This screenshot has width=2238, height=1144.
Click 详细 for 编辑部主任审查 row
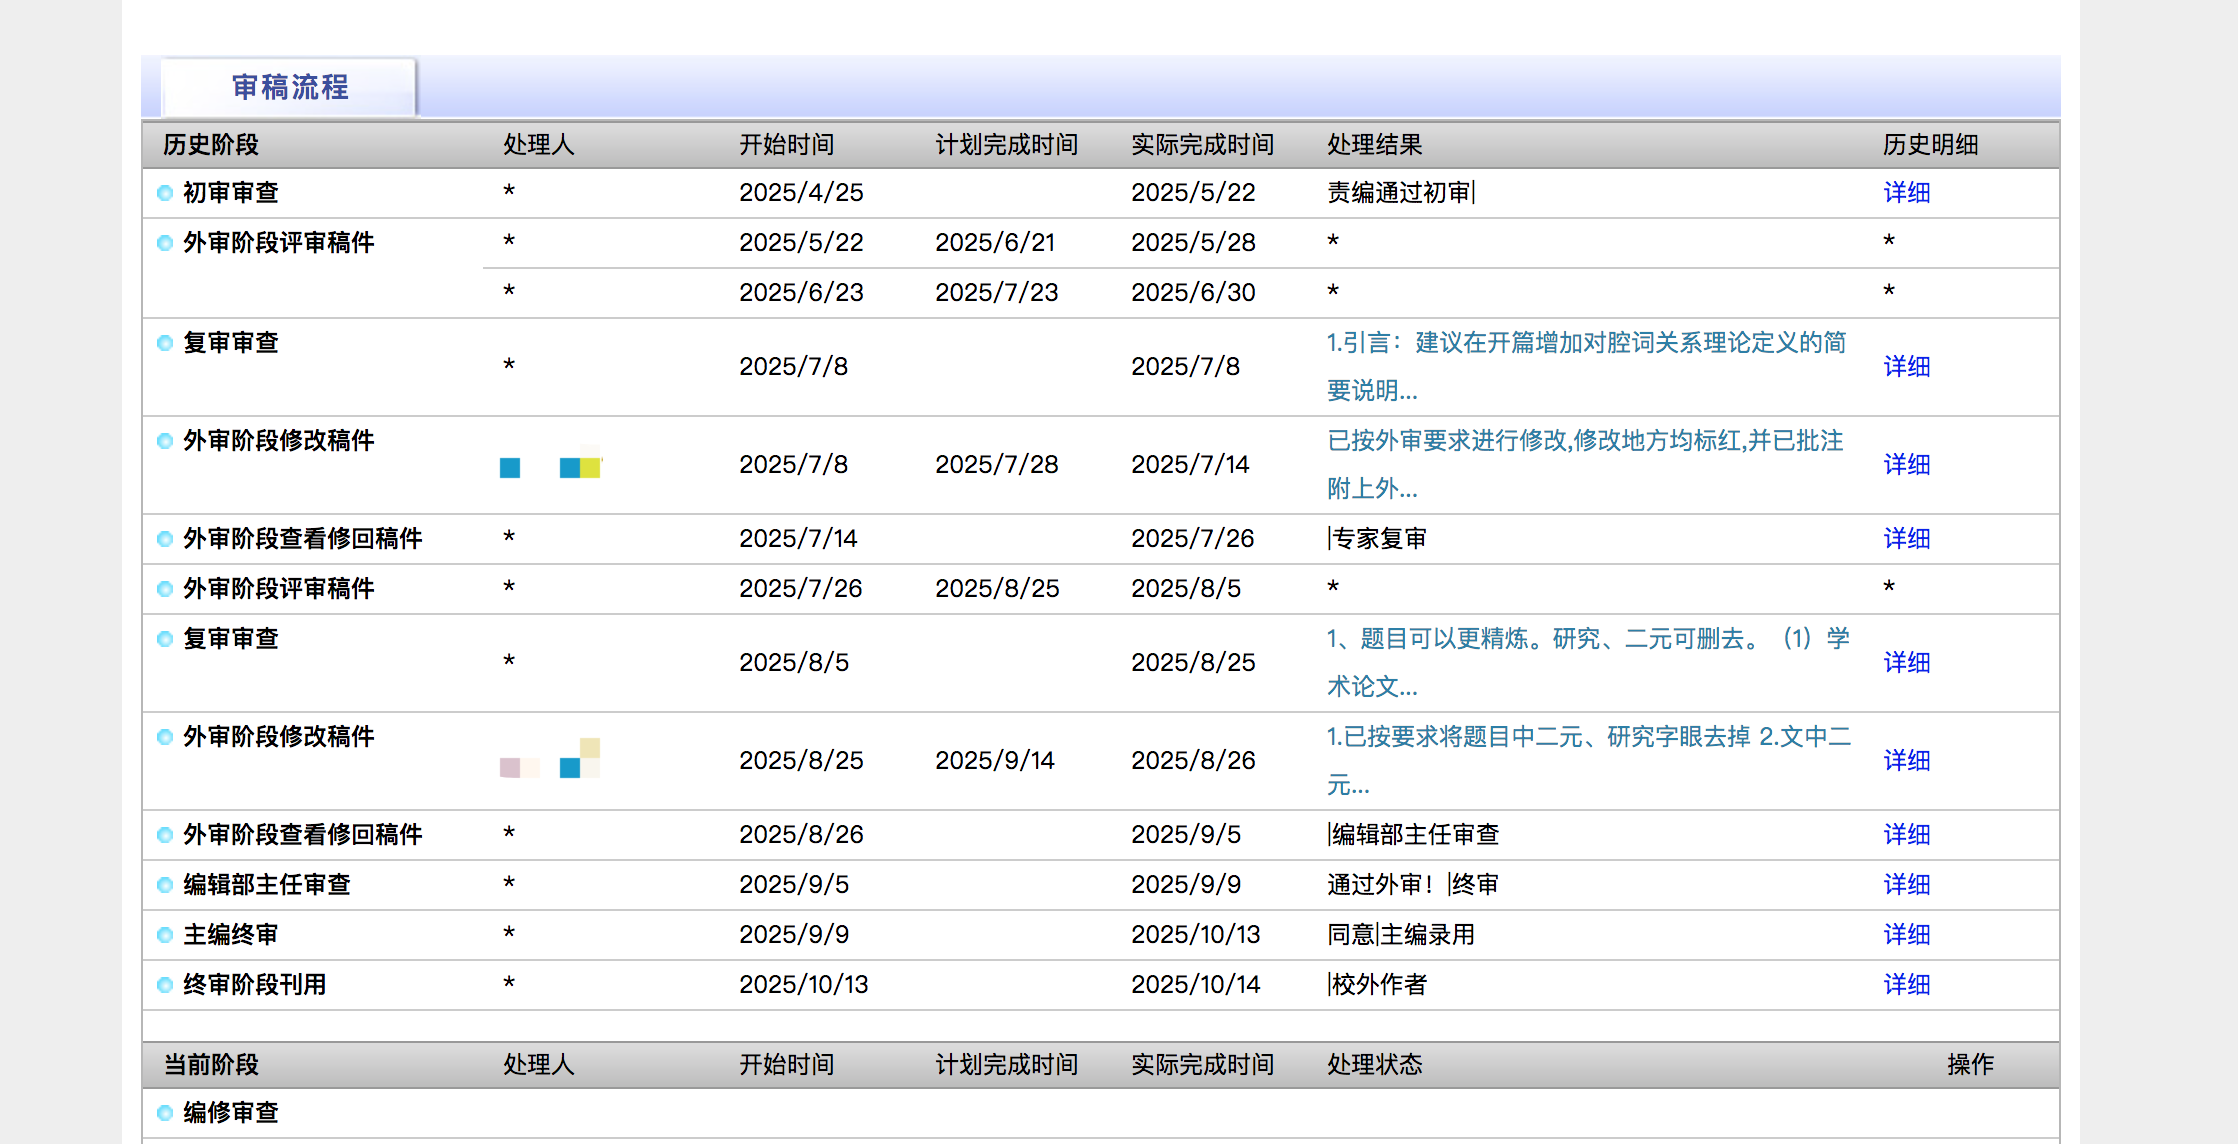tap(1906, 885)
